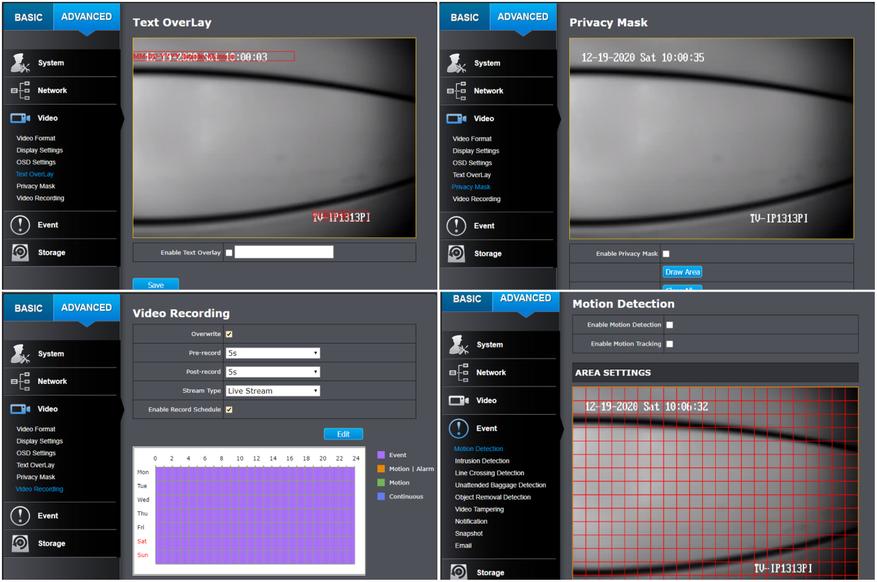
Task: Open the Pre-record duration dropdown
Action: [273, 353]
